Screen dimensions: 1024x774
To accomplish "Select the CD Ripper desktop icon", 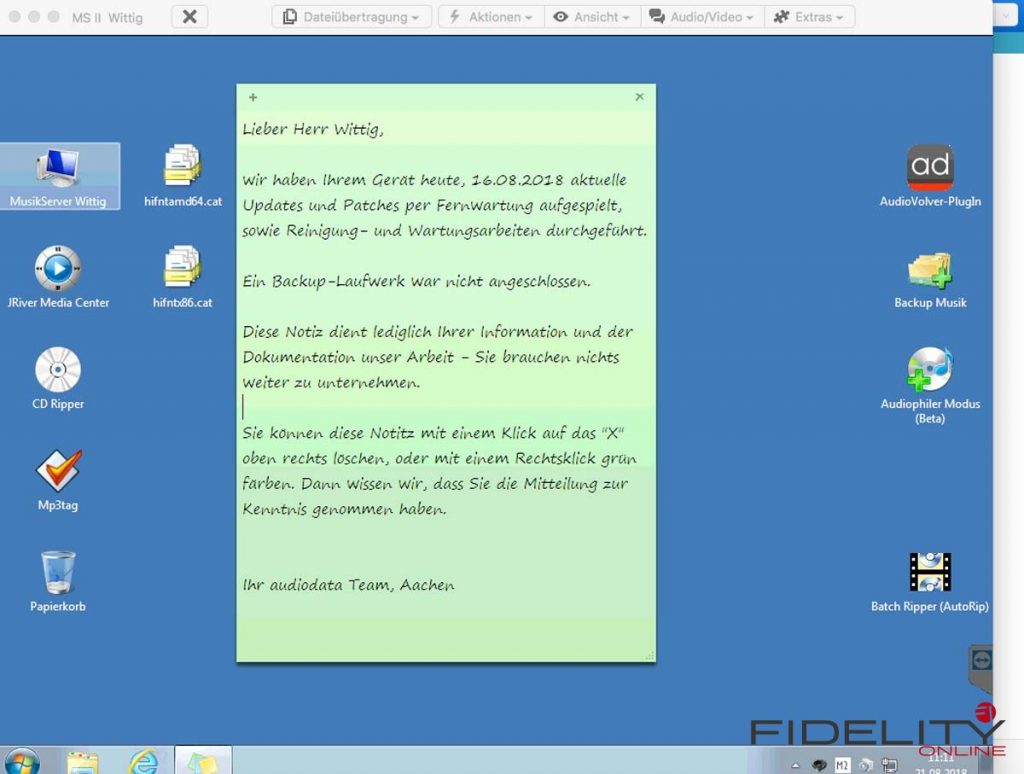I will click(58, 371).
